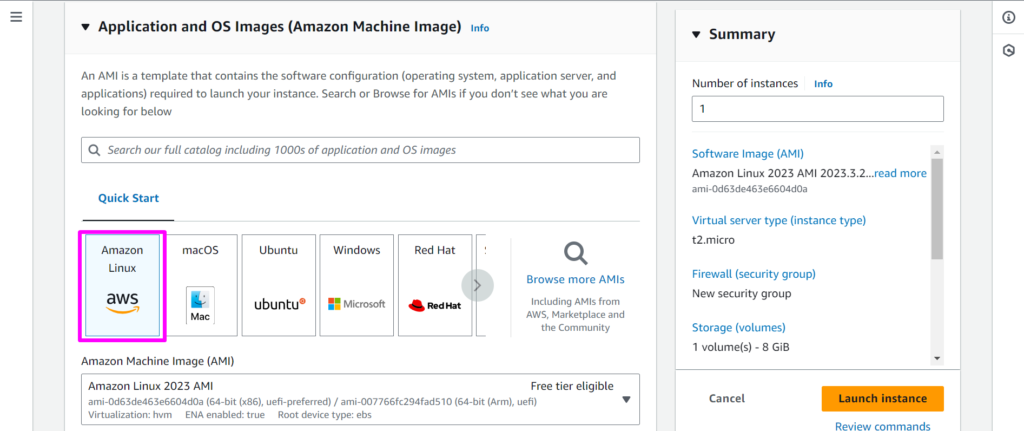Open the hamburger navigation menu
The height and width of the screenshot is (431, 1024).
(x=16, y=18)
